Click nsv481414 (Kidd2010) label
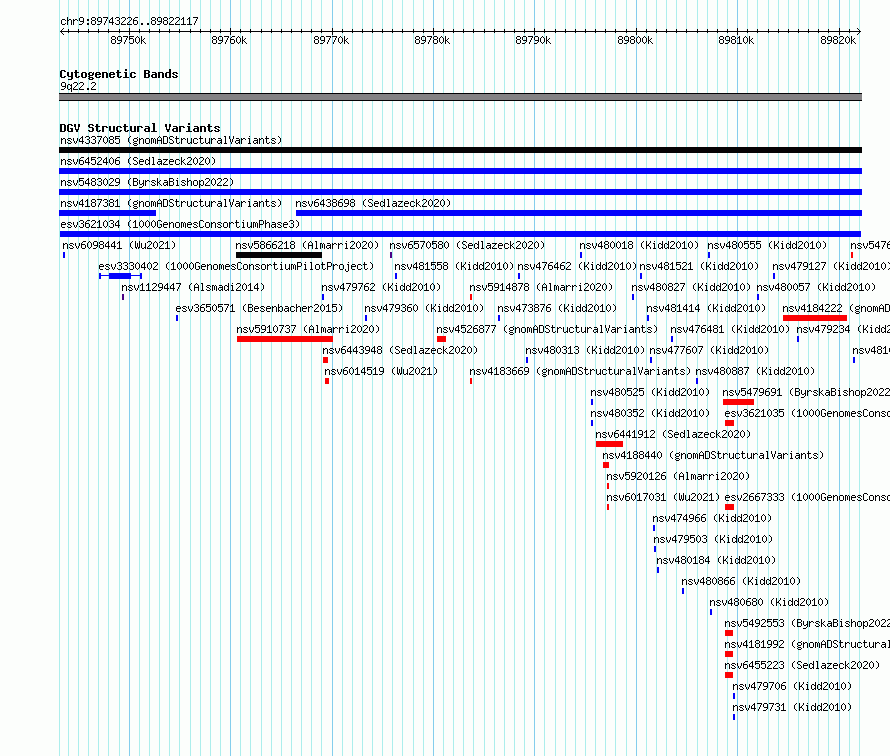The width and height of the screenshot is (890, 756). pyautogui.click(x=706, y=308)
